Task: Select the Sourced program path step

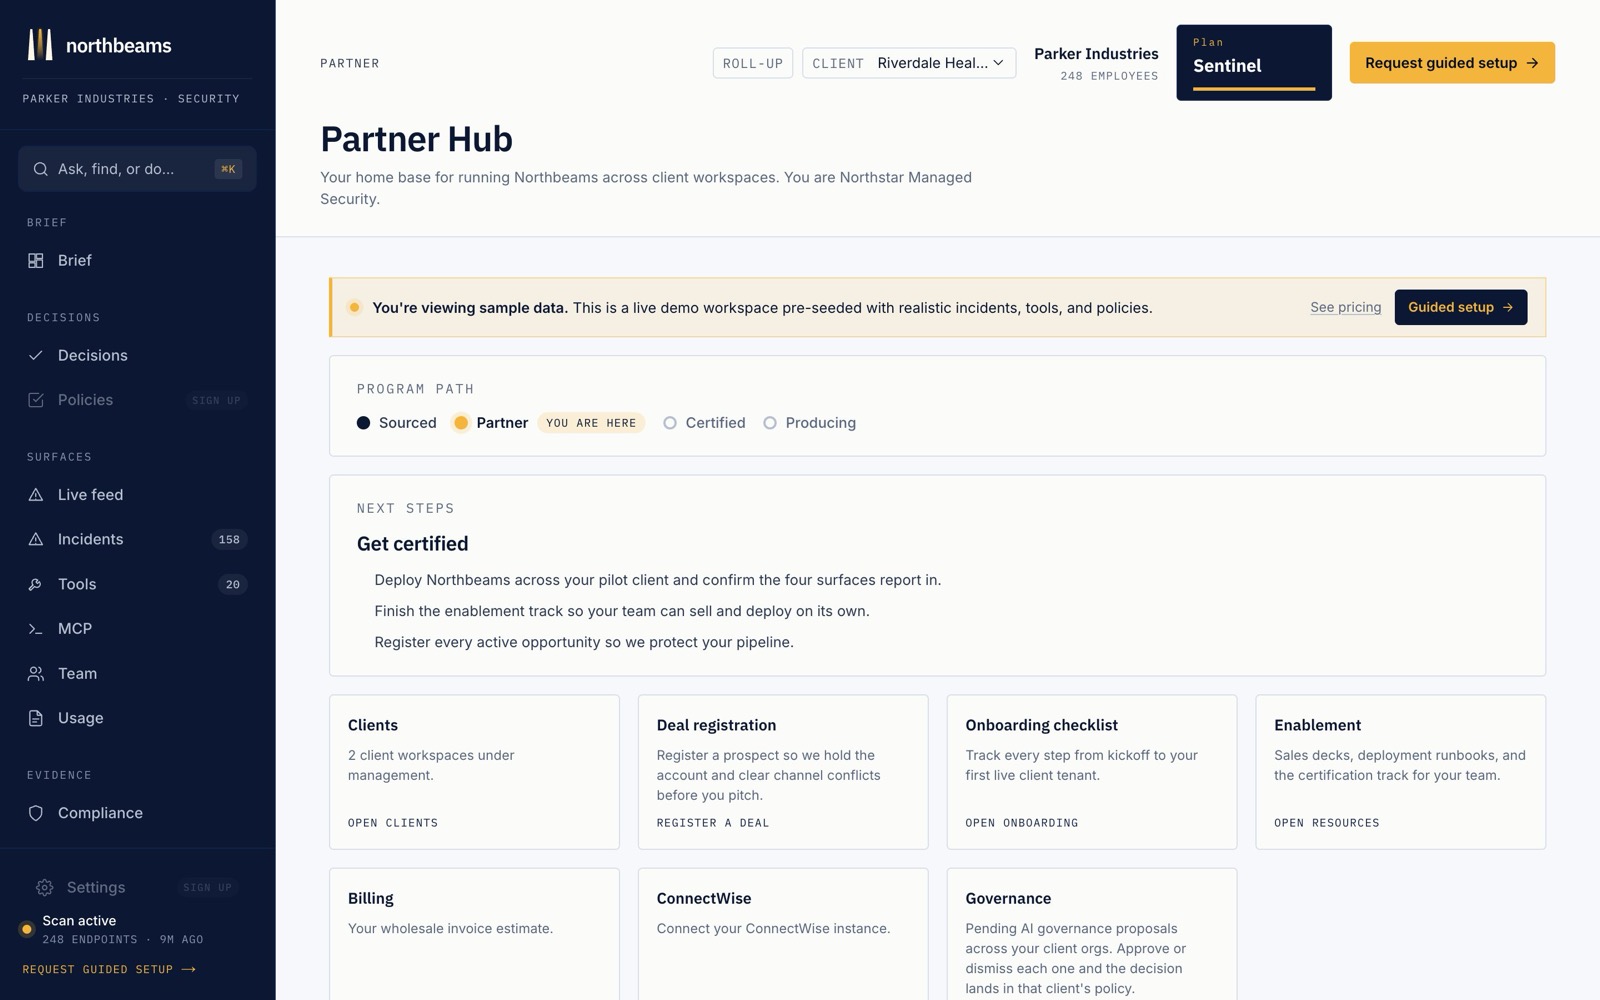Action: (x=397, y=423)
